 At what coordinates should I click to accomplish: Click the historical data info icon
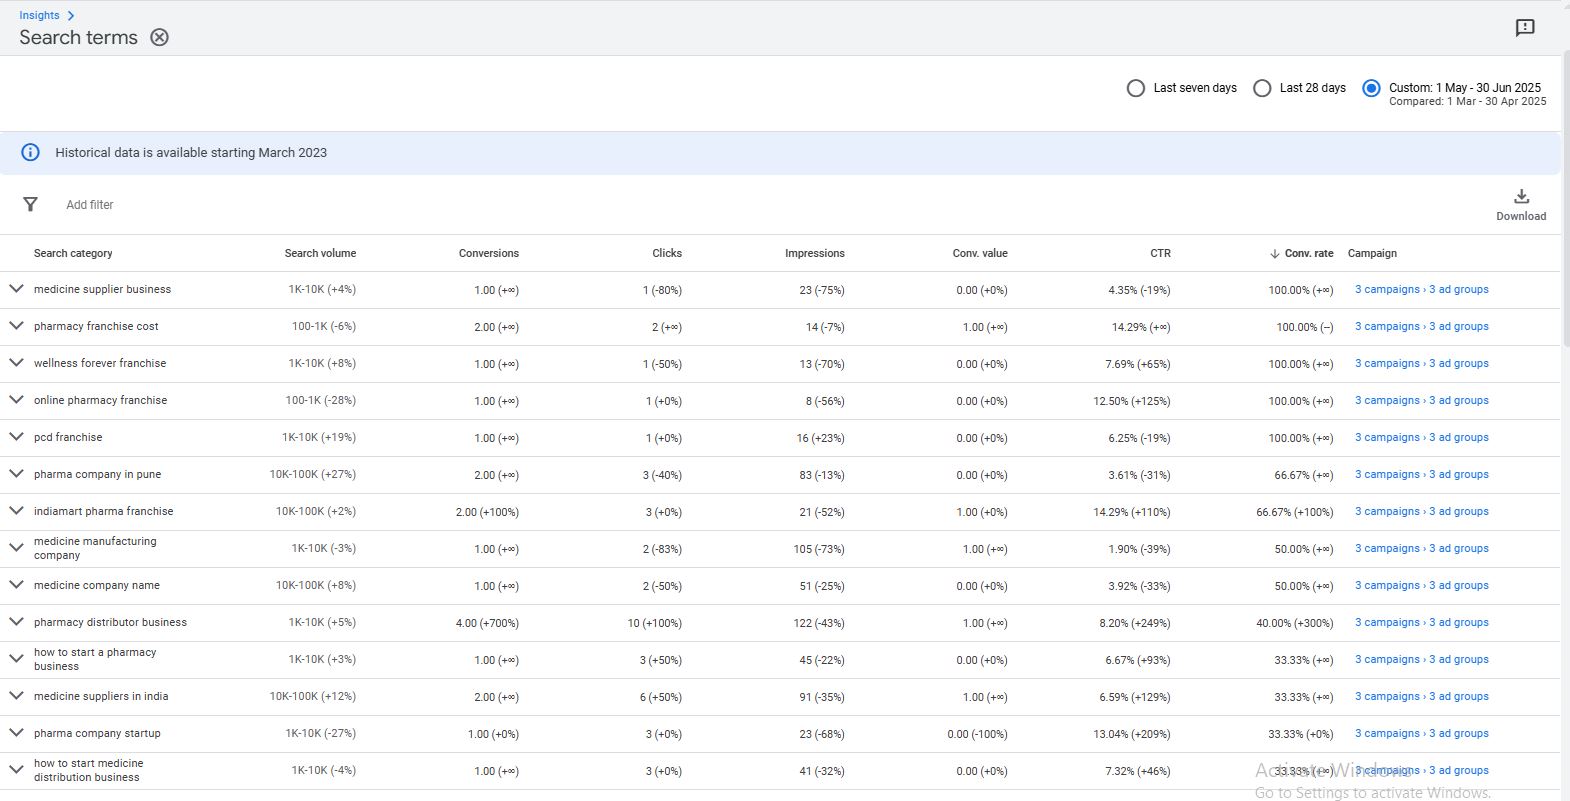click(x=31, y=153)
